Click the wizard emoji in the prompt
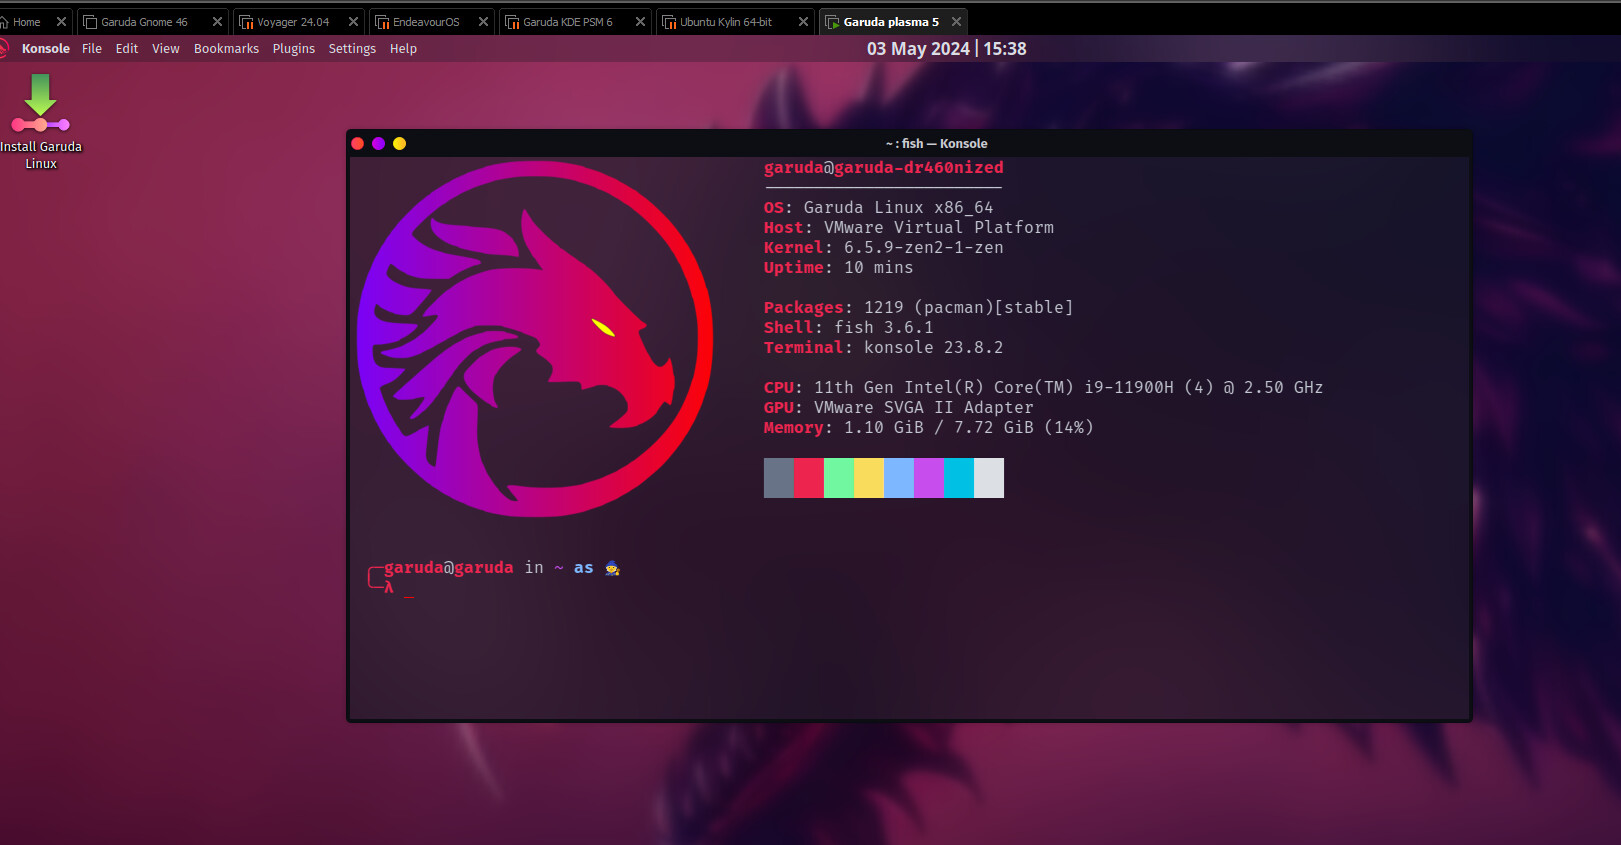The image size is (1621, 845). tap(612, 568)
